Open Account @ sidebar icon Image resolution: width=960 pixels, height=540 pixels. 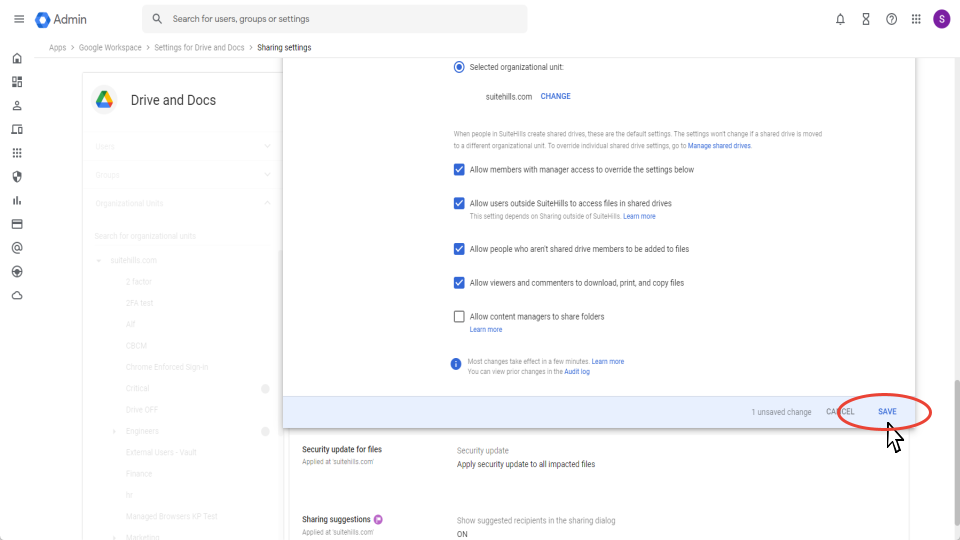17,248
